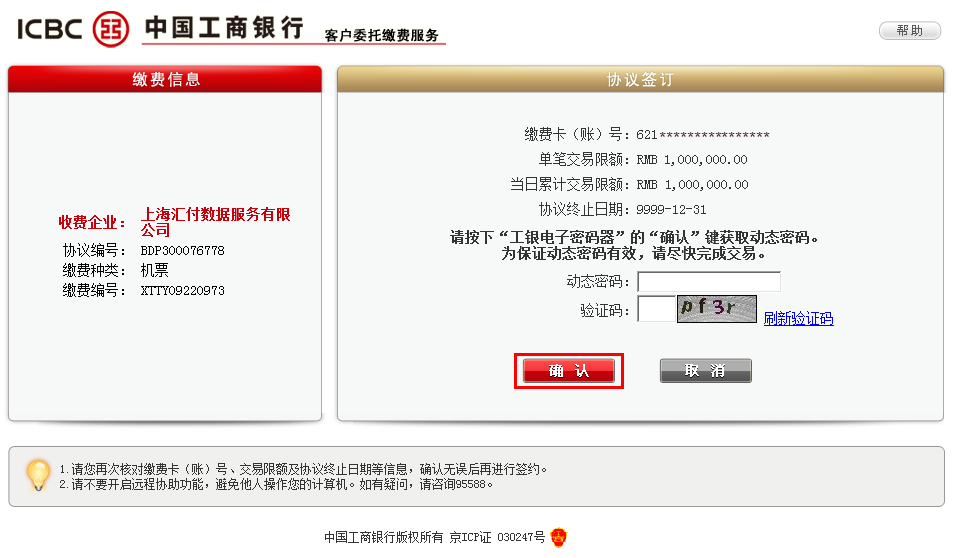Open the 帮助 help button

click(909, 30)
